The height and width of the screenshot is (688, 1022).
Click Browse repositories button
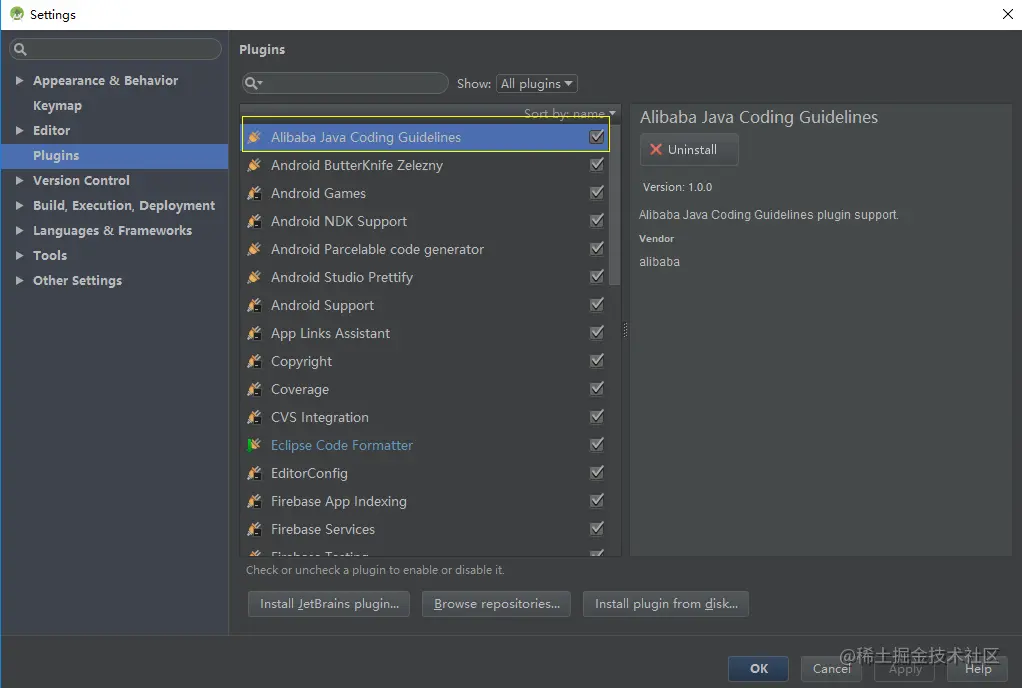pos(497,604)
